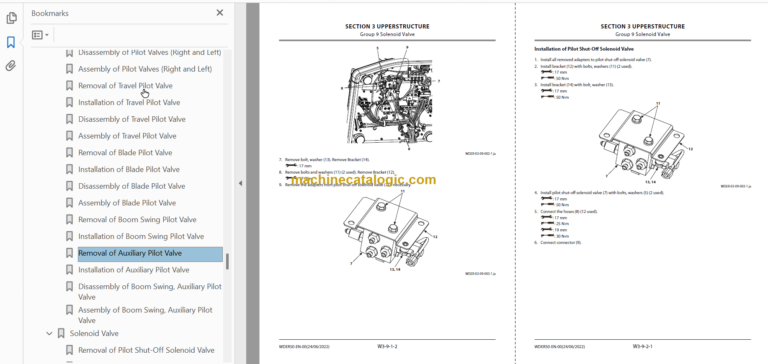The height and width of the screenshot is (364, 768).
Task: Click bookmark icon beside Removal of Boom Swing Pilot Valve
Action: point(70,219)
